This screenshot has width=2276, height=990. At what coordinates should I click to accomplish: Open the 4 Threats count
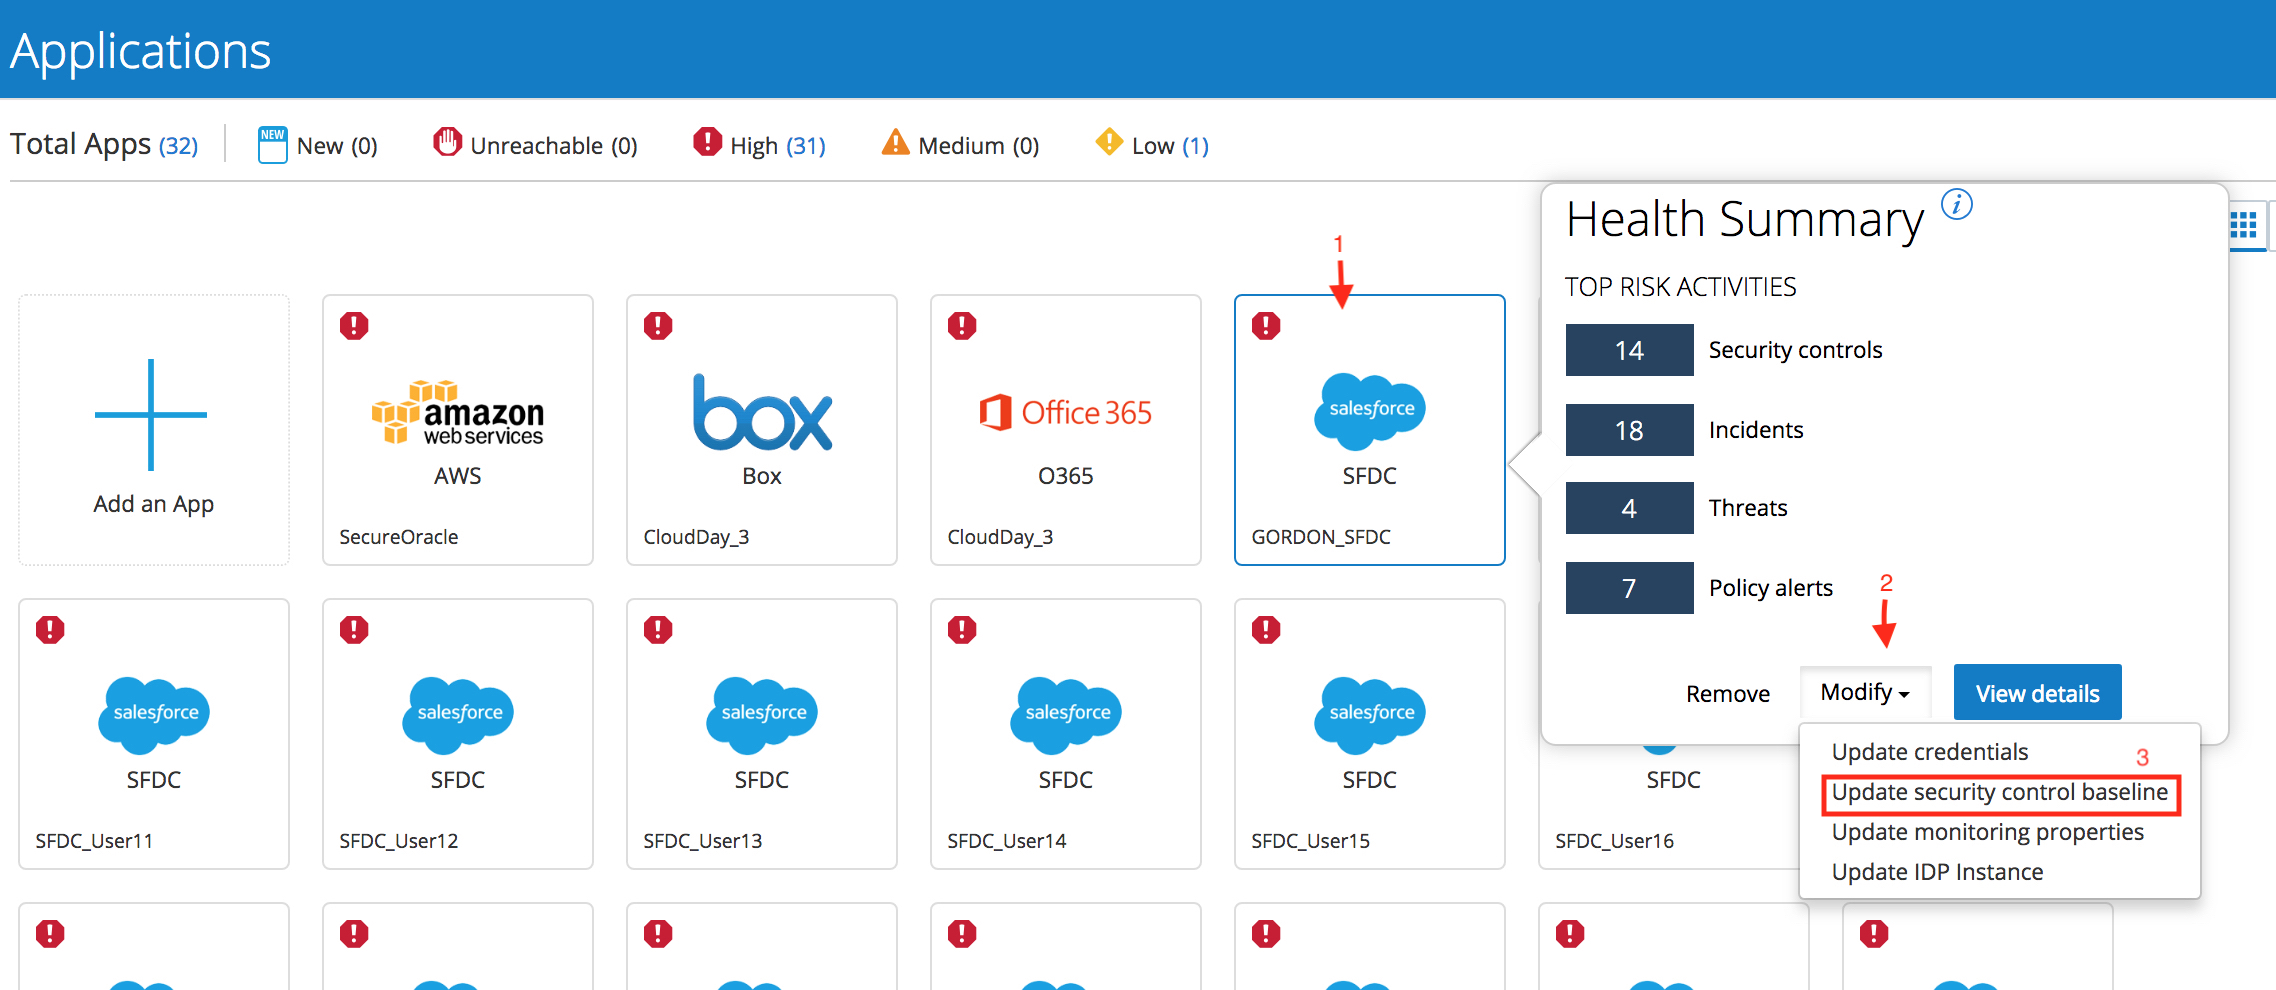tap(1629, 508)
